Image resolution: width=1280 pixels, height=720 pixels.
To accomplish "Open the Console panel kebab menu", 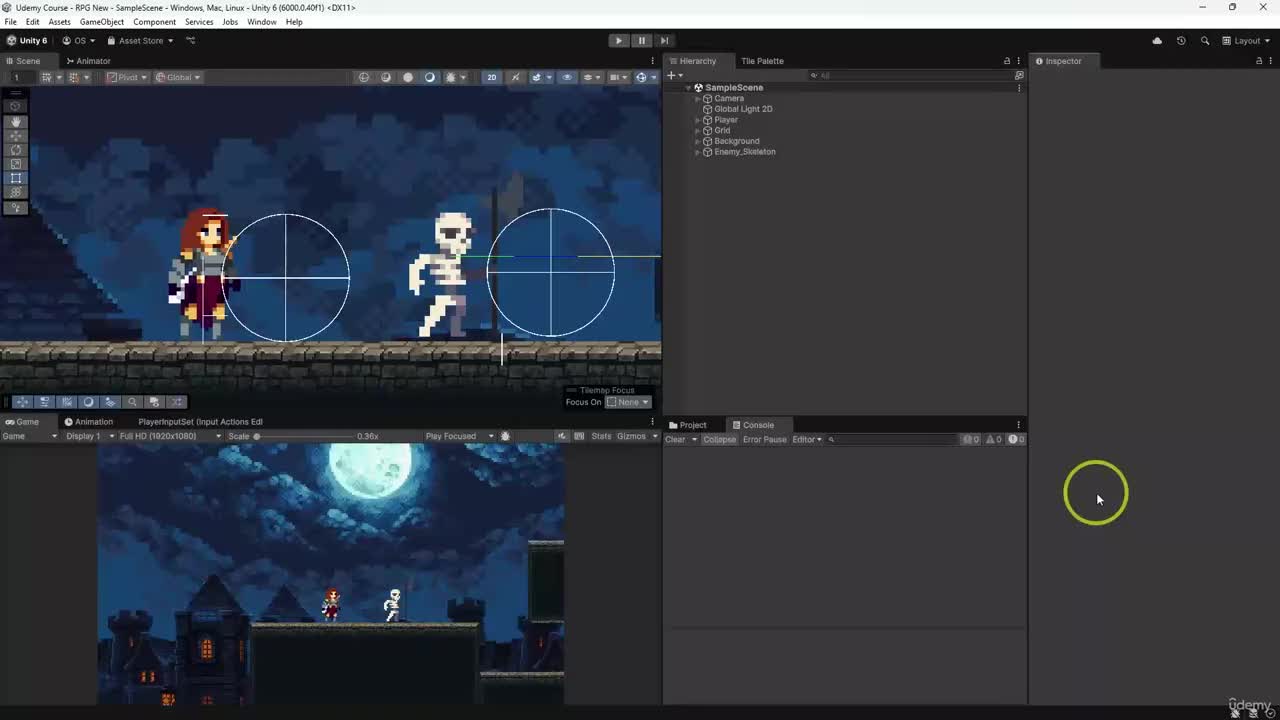I will click(x=1019, y=425).
